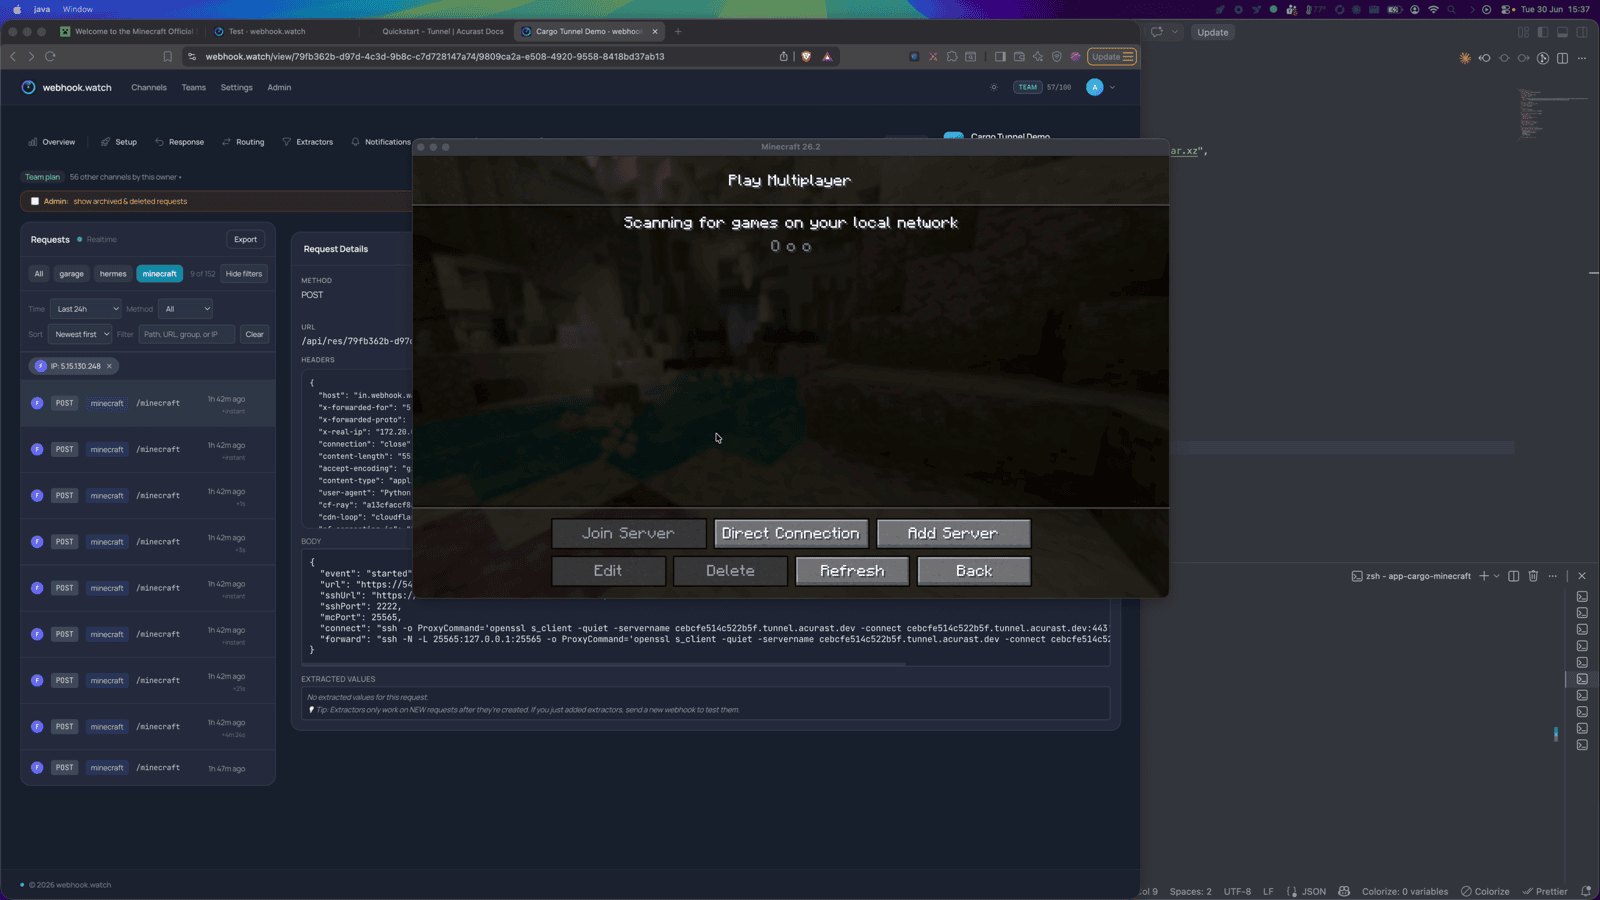1600x900 pixels.
Task: Go back in browser history
Action: (13, 57)
